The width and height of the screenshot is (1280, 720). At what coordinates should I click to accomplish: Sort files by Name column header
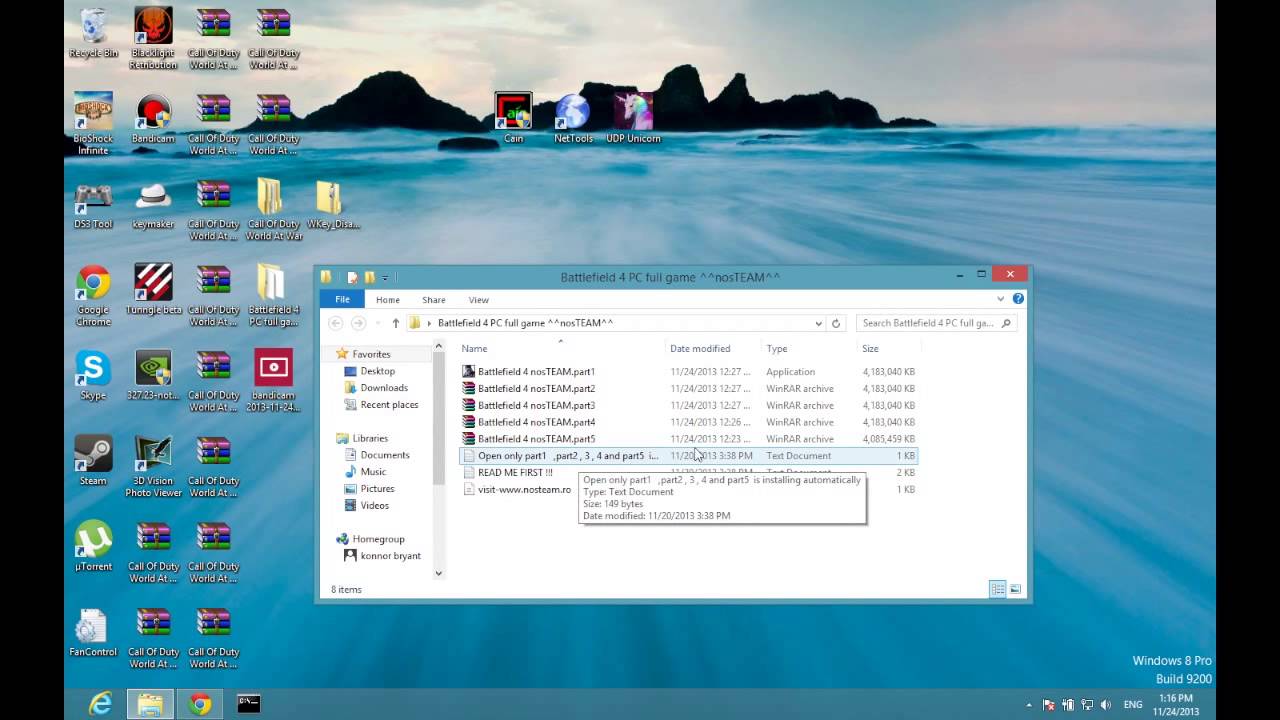tap(562, 348)
